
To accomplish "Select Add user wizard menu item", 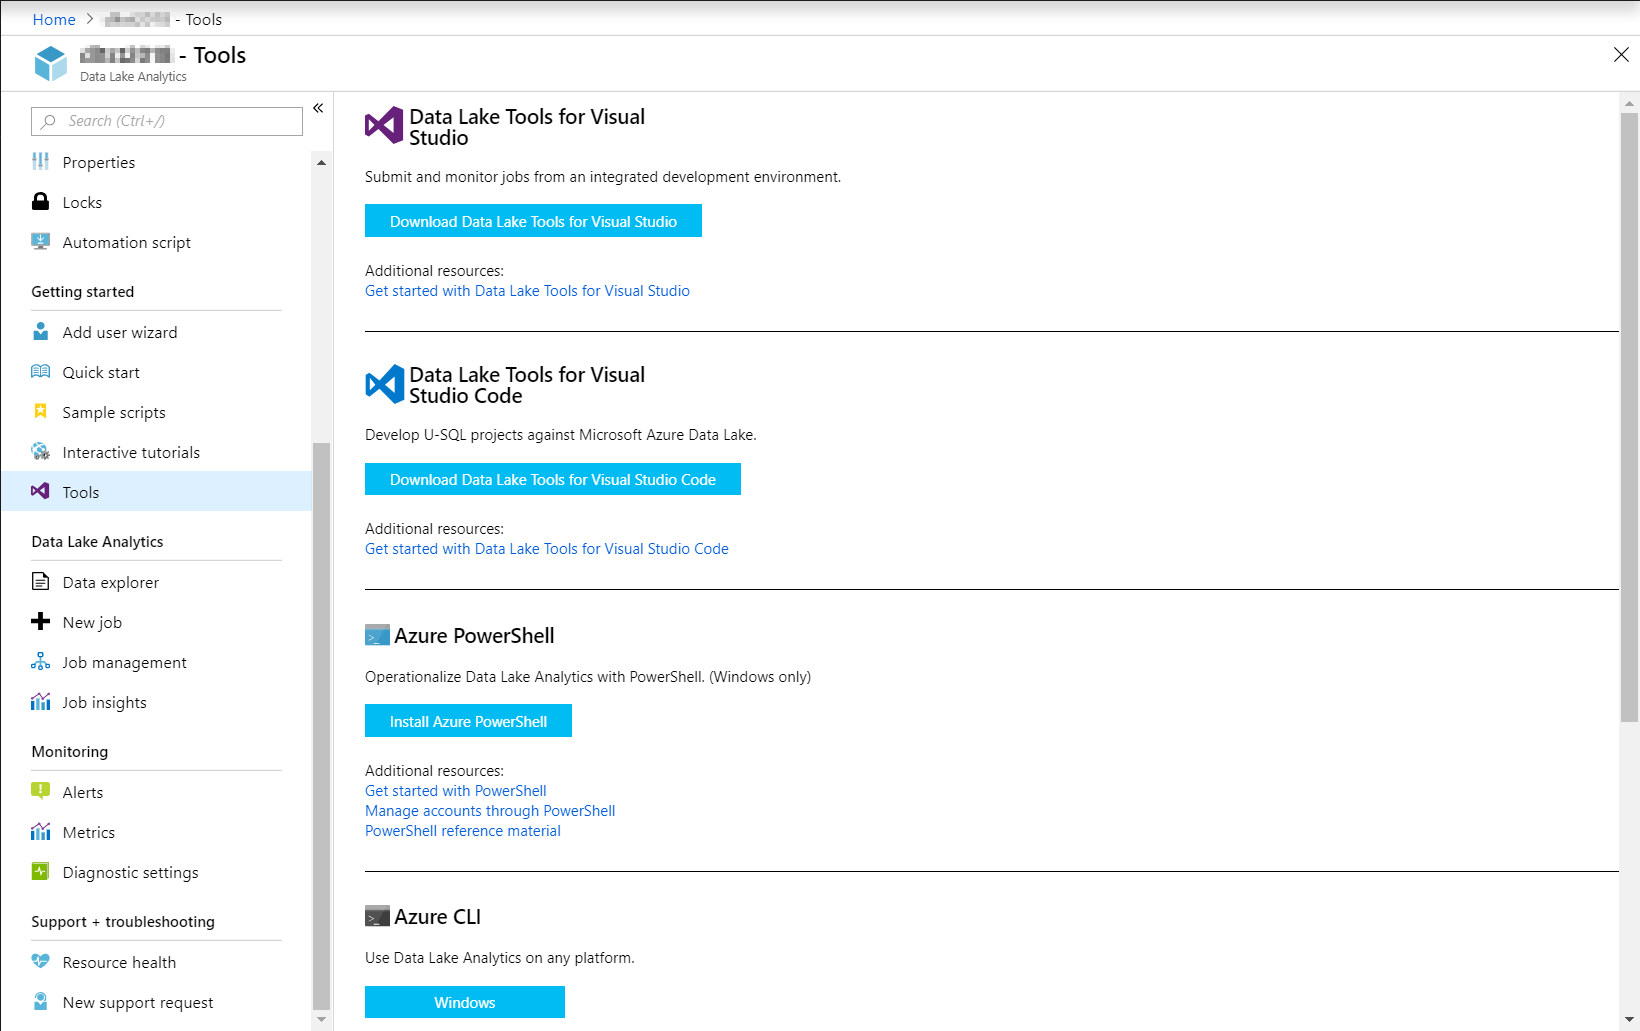I will pos(157,332).
